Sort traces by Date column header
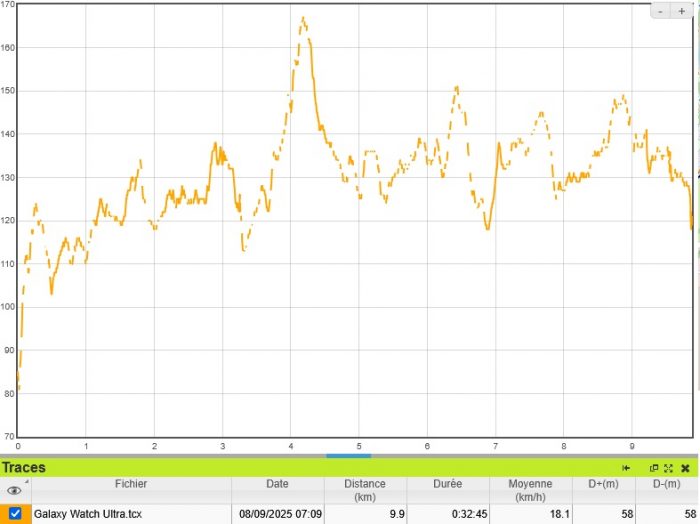Image resolution: width=700 pixels, height=524 pixels. (x=277, y=484)
